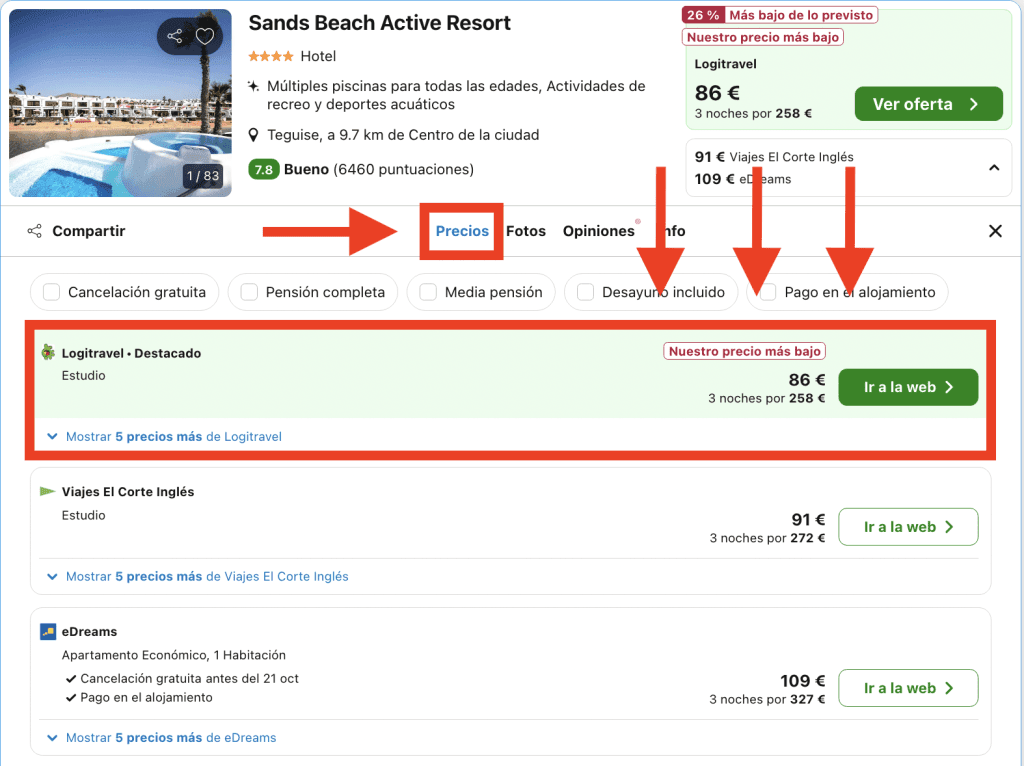Go to Viajes El Corte Inglés website button
This screenshot has height=766, width=1024.
click(x=908, y=527)
